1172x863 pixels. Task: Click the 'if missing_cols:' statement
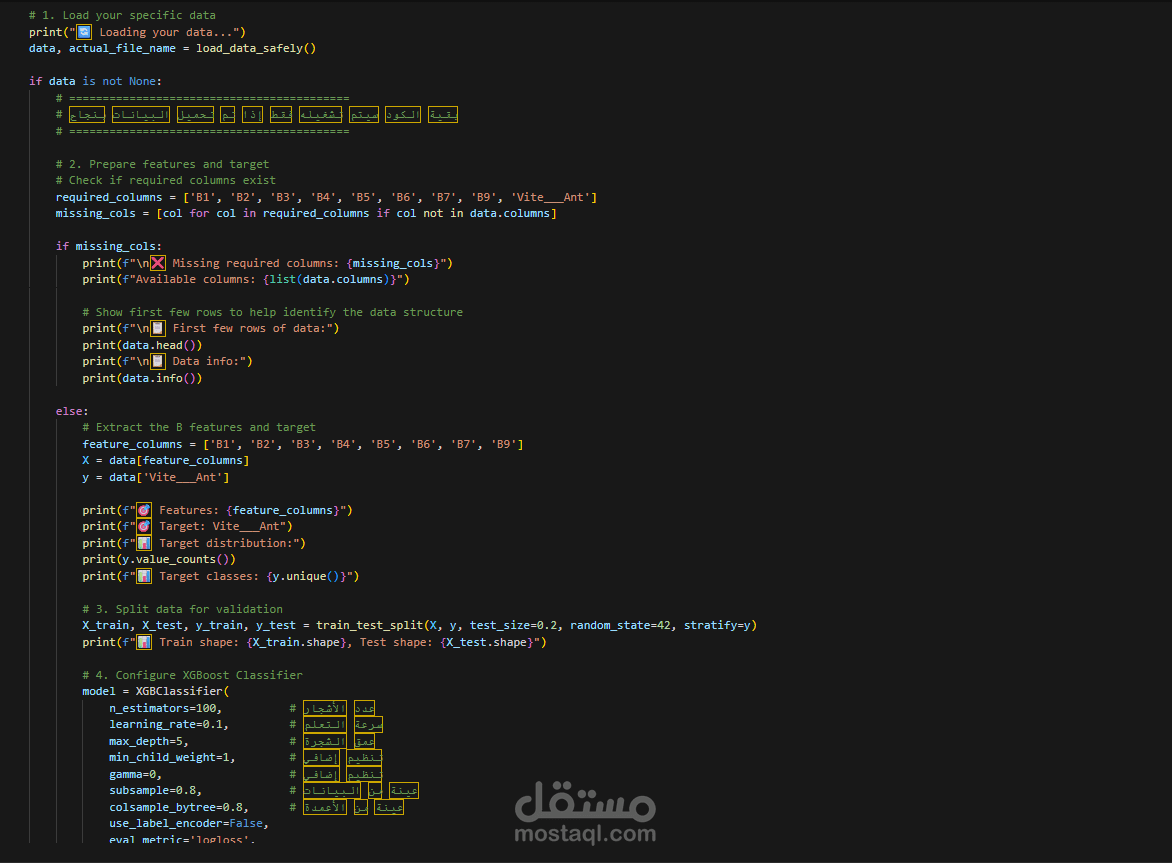click(108, 246)
